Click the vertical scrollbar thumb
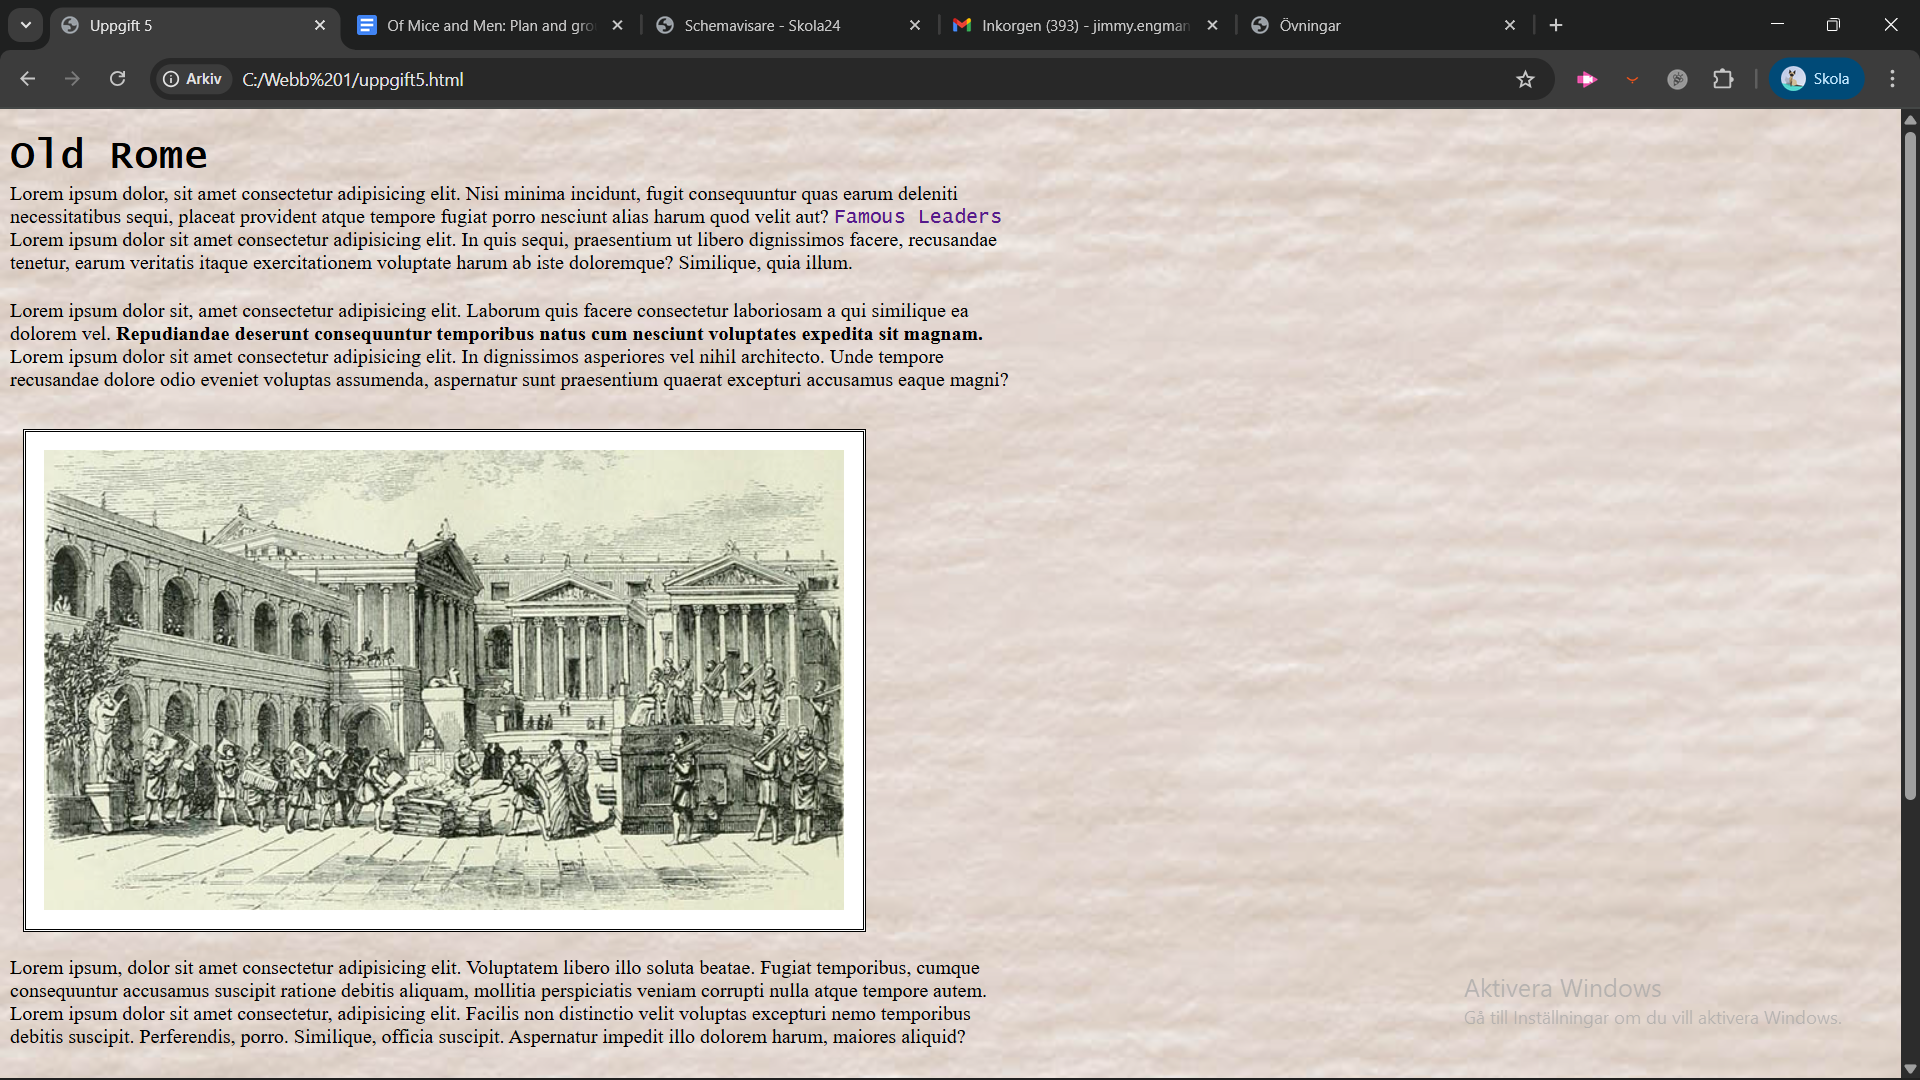The width and height of the screenshot is (1920, 1080). click(1910, 465)
